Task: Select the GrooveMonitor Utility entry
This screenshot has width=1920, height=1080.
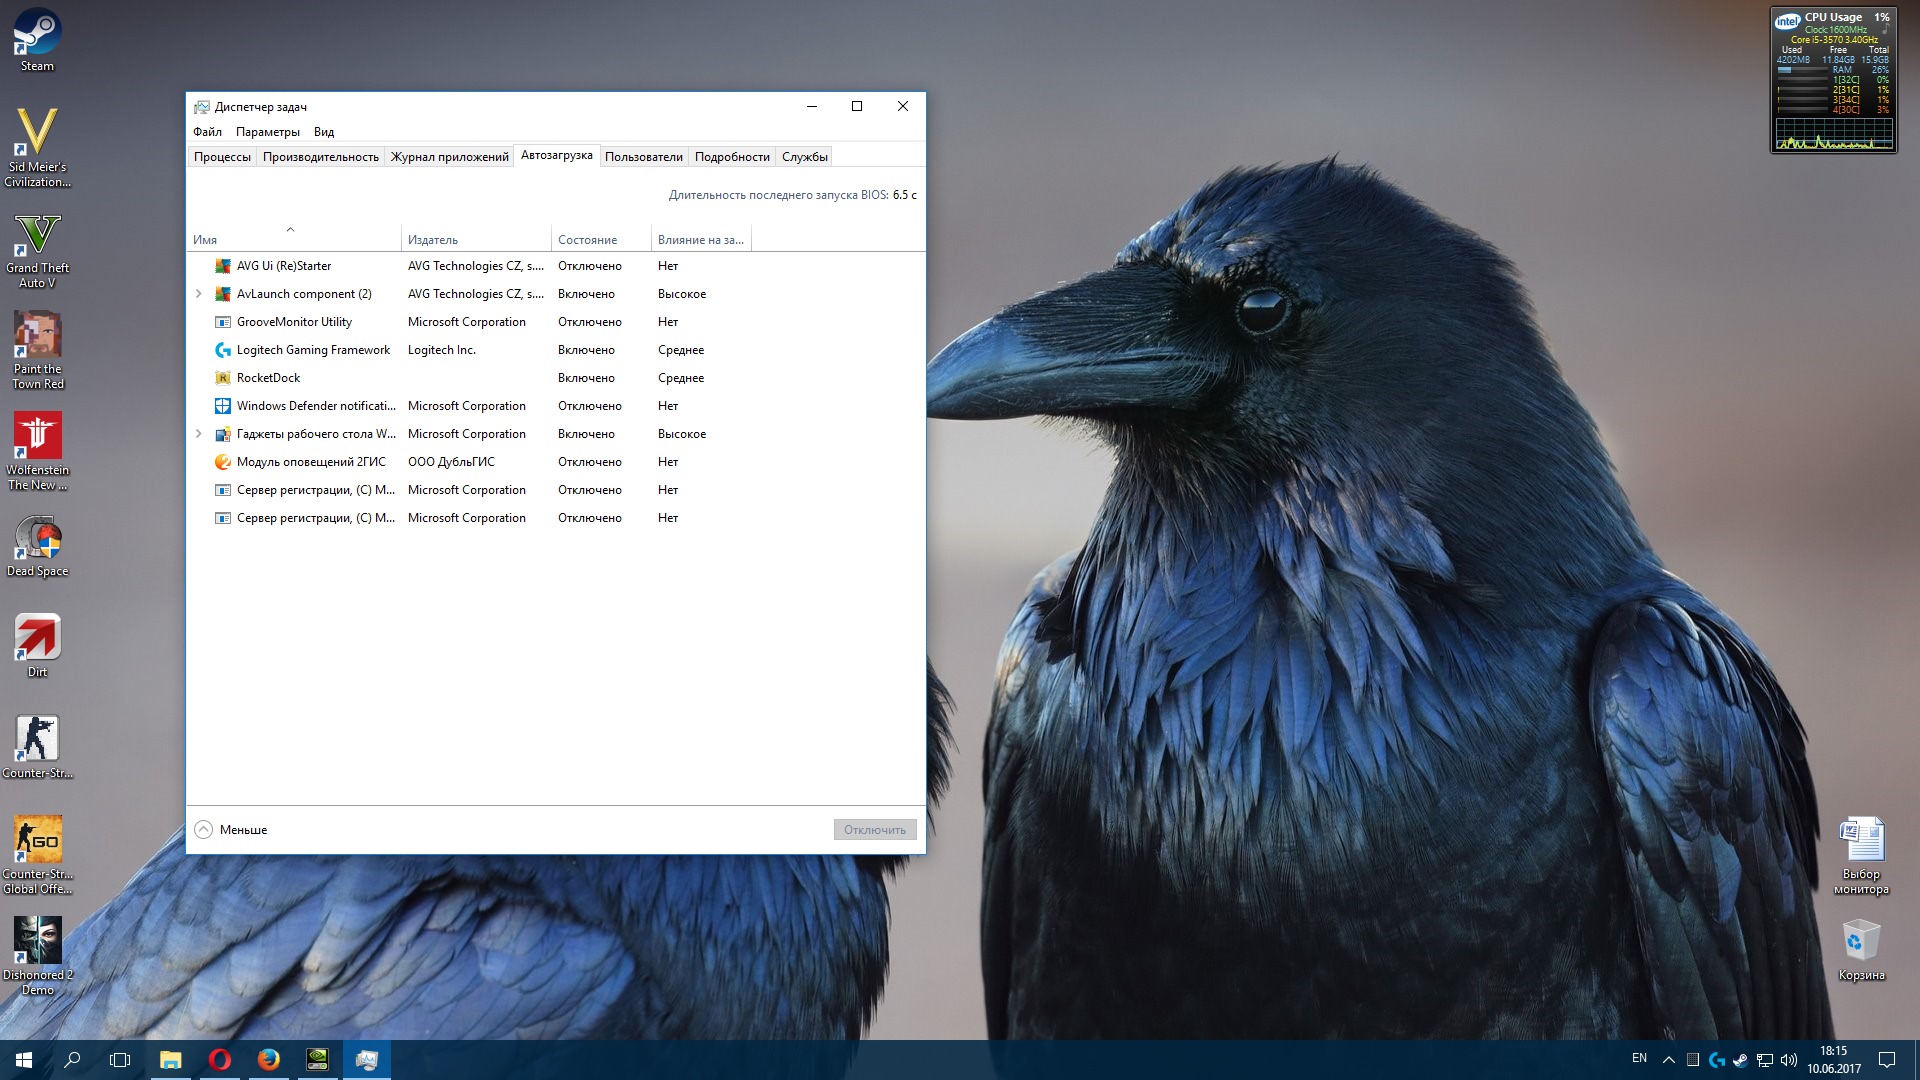Action: coord(294,322)
